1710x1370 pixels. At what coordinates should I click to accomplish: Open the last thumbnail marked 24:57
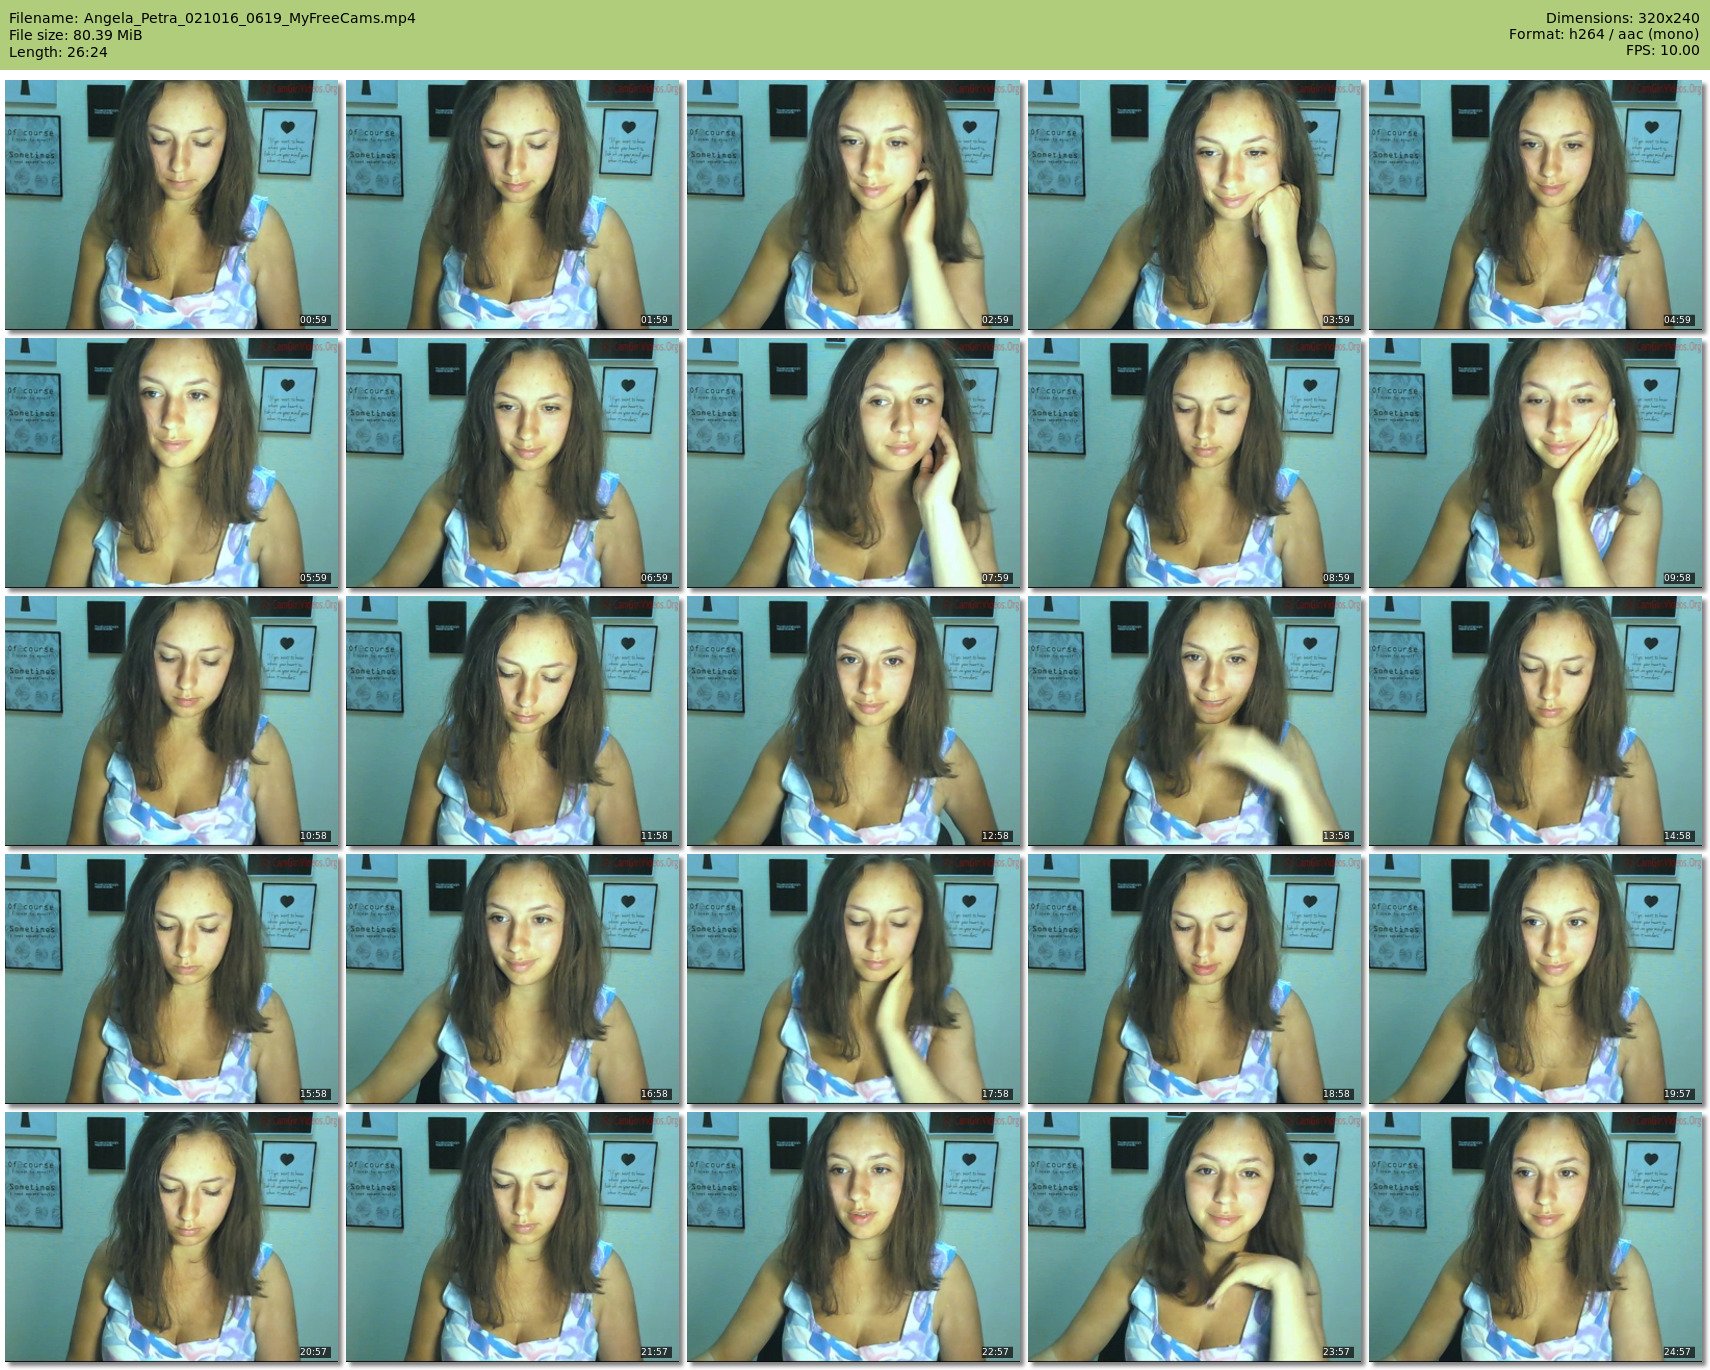[1535, 1237]
